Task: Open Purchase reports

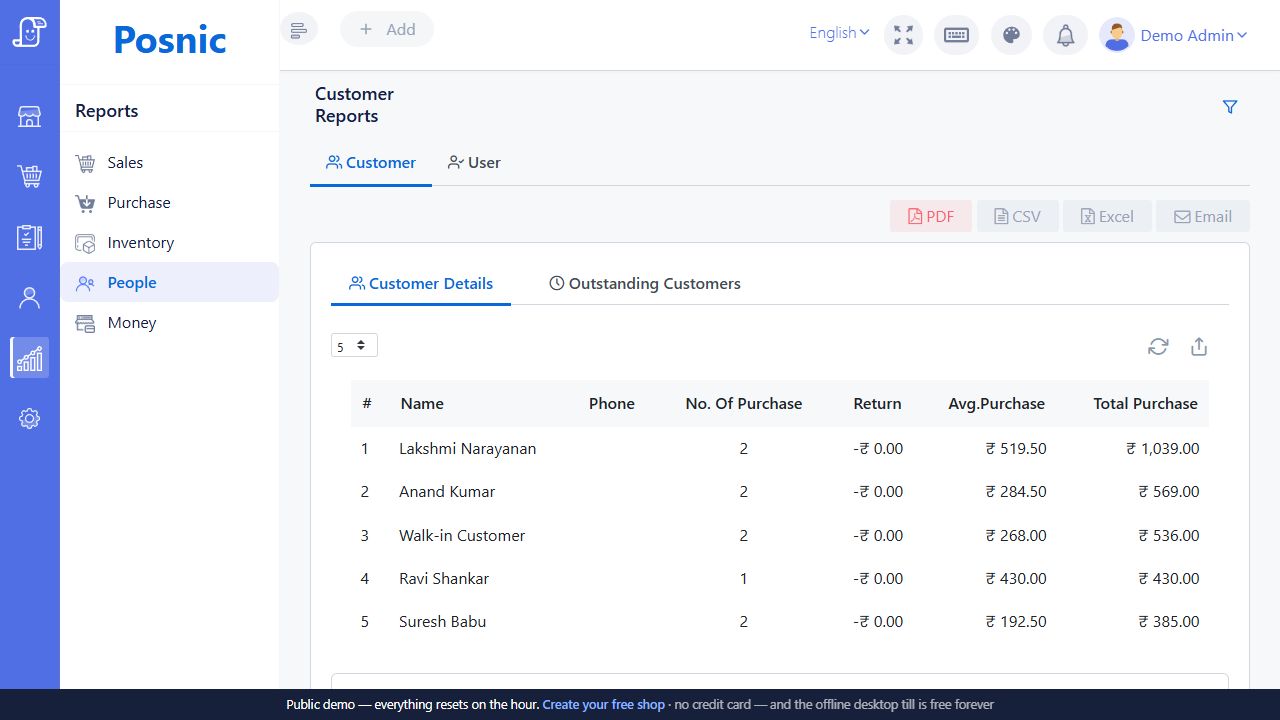Action: click(x=170, y=202)
